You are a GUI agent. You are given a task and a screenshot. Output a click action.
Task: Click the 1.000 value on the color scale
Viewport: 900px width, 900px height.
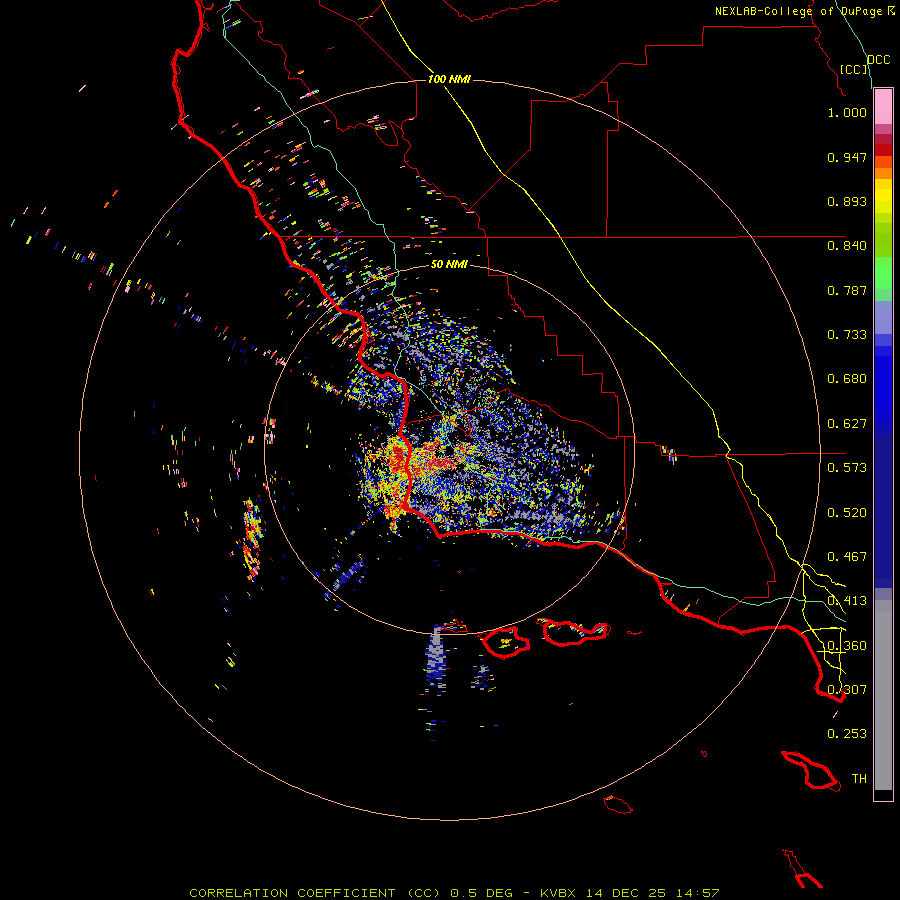847,112
